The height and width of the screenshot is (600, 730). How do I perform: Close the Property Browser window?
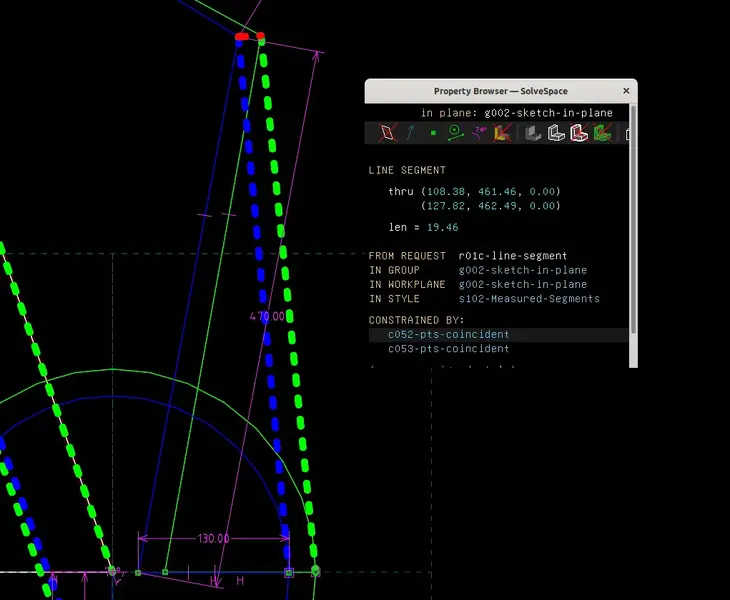tap(626, 91)
